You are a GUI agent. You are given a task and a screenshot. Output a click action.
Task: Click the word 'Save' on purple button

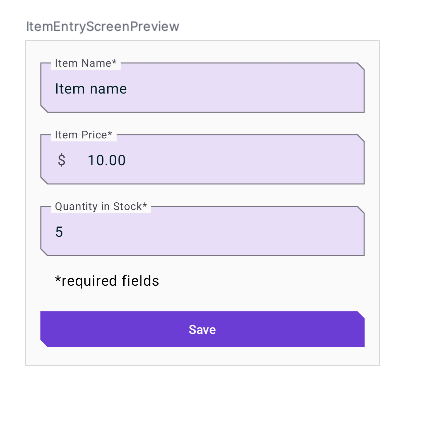[202, 330]
